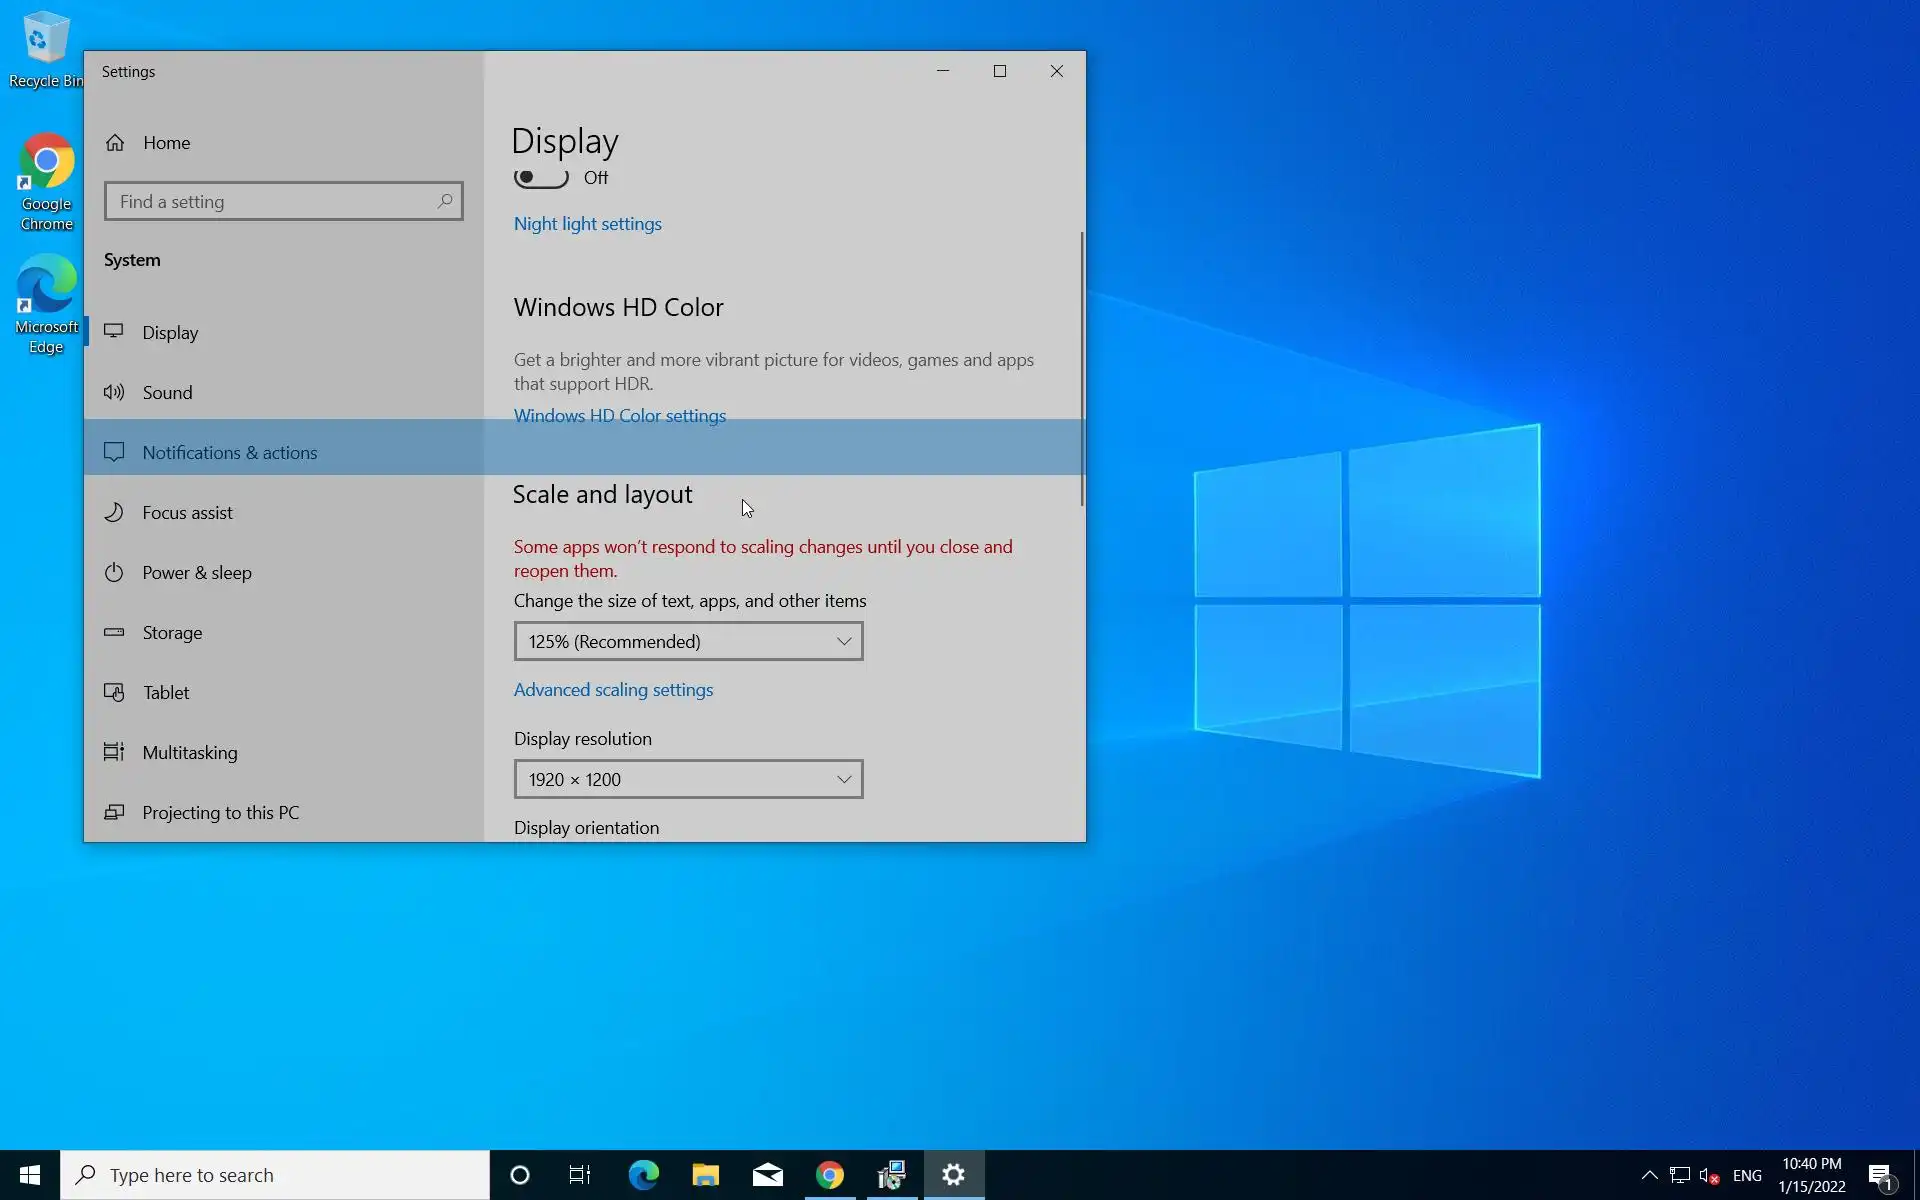Click the Tablet icon in sidebar
The width and height of the screenshot is (1920, 1200).
click(114, 692)
